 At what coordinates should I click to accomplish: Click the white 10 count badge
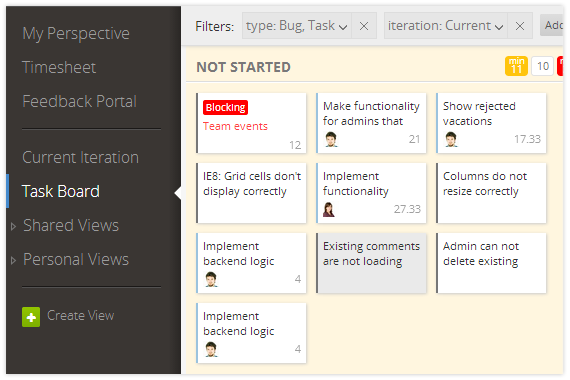(542, 66)
